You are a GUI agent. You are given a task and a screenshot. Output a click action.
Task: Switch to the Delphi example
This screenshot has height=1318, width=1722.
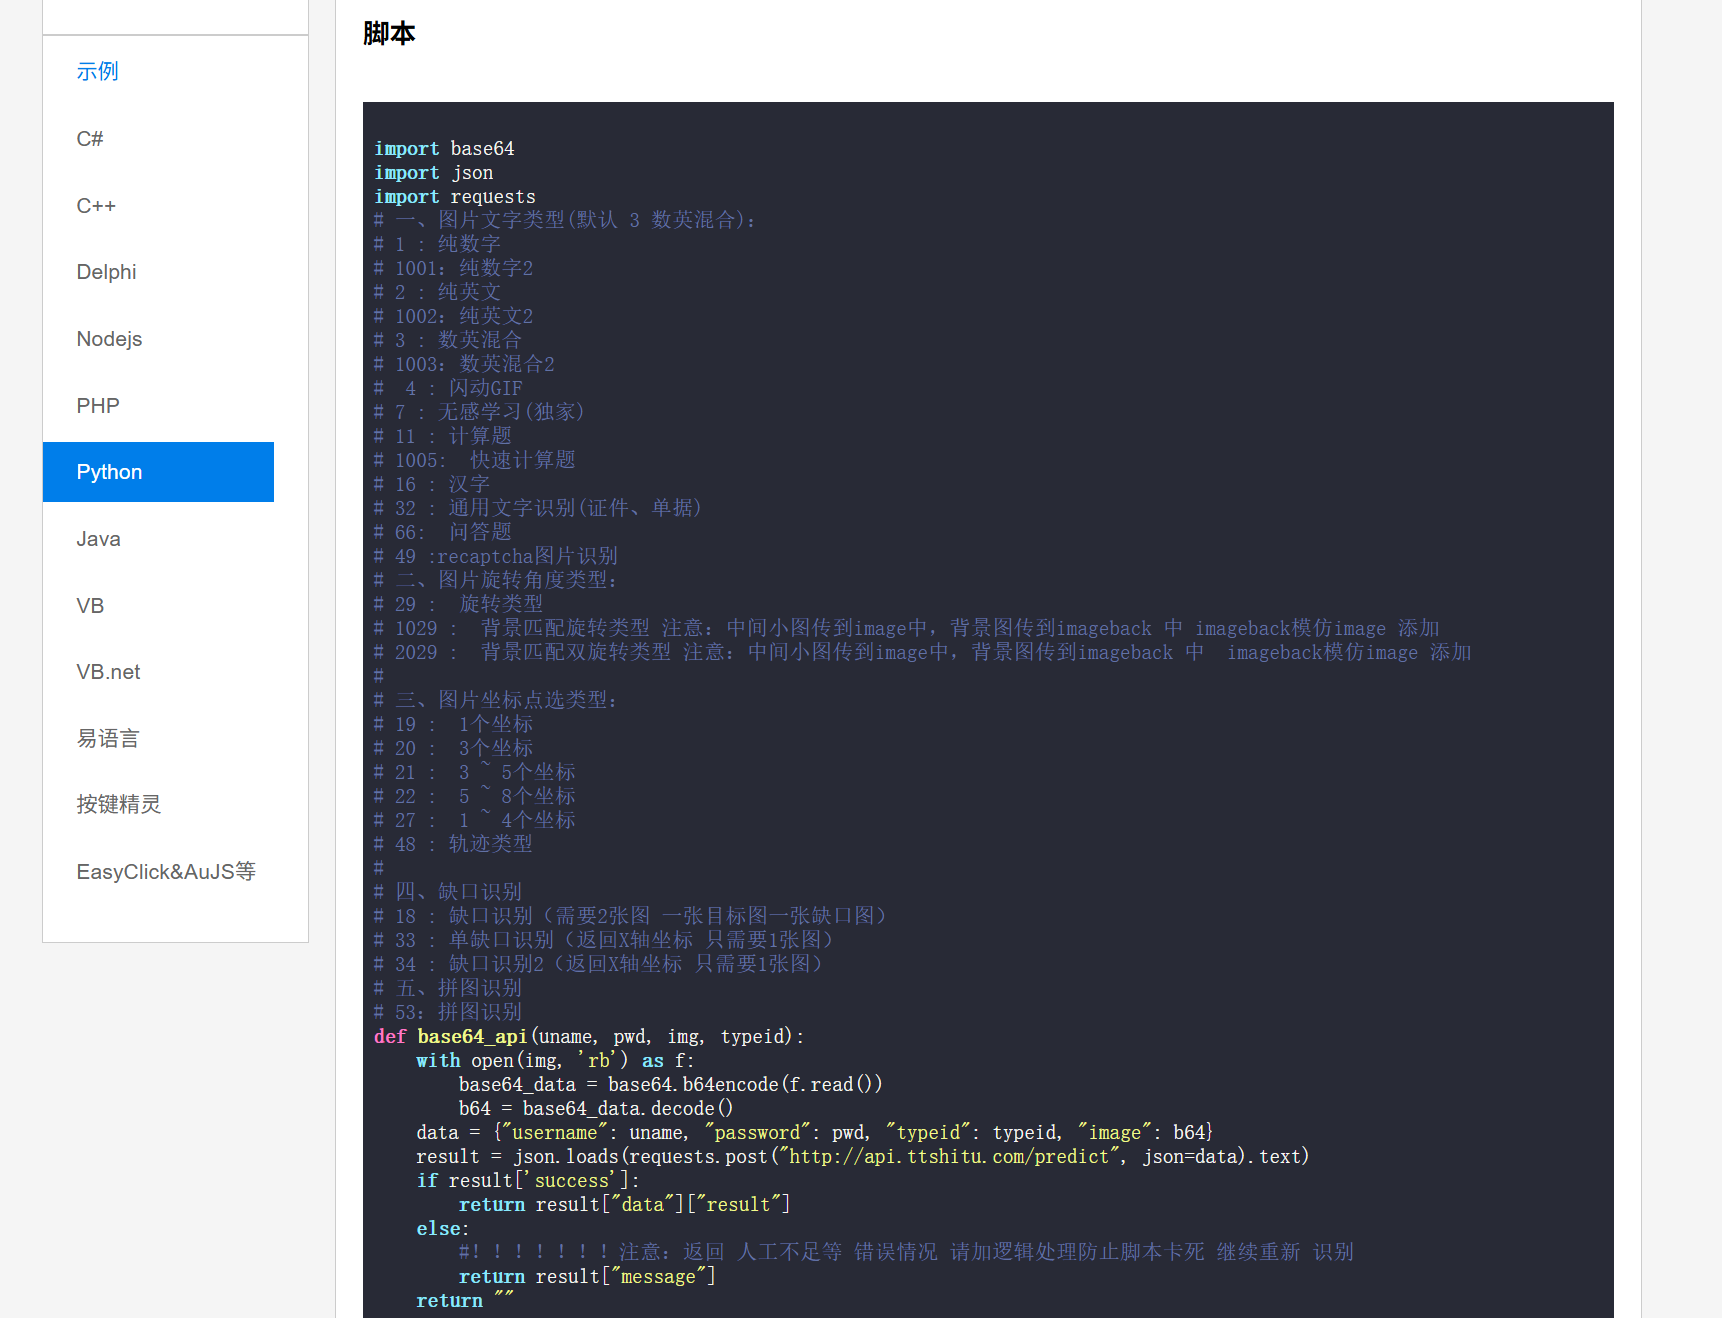coord(106,272)
